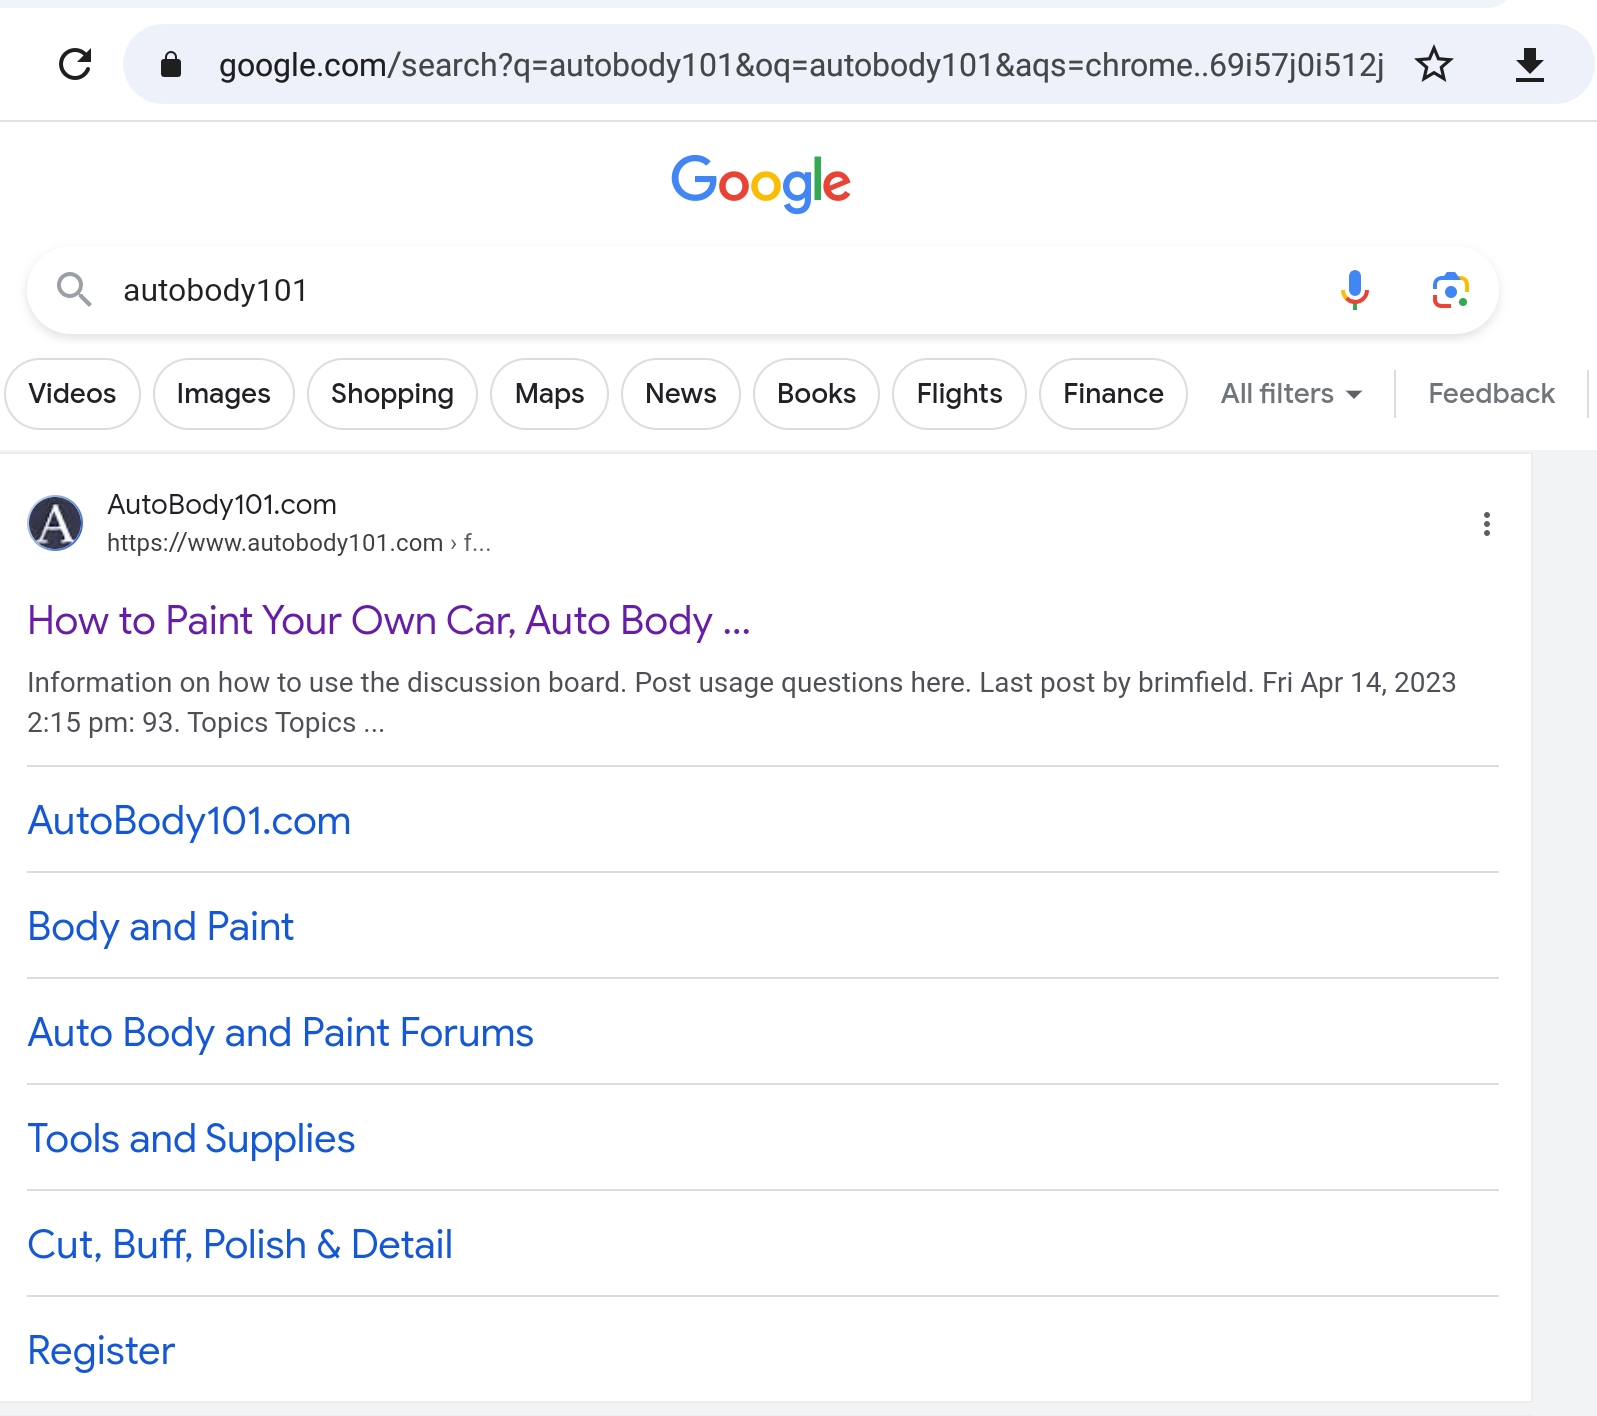Select the Shopping filter

[392, 394]
